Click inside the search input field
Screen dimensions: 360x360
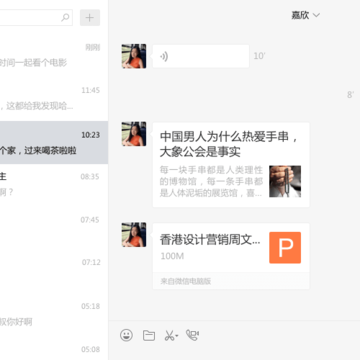(x=33, y=17)
